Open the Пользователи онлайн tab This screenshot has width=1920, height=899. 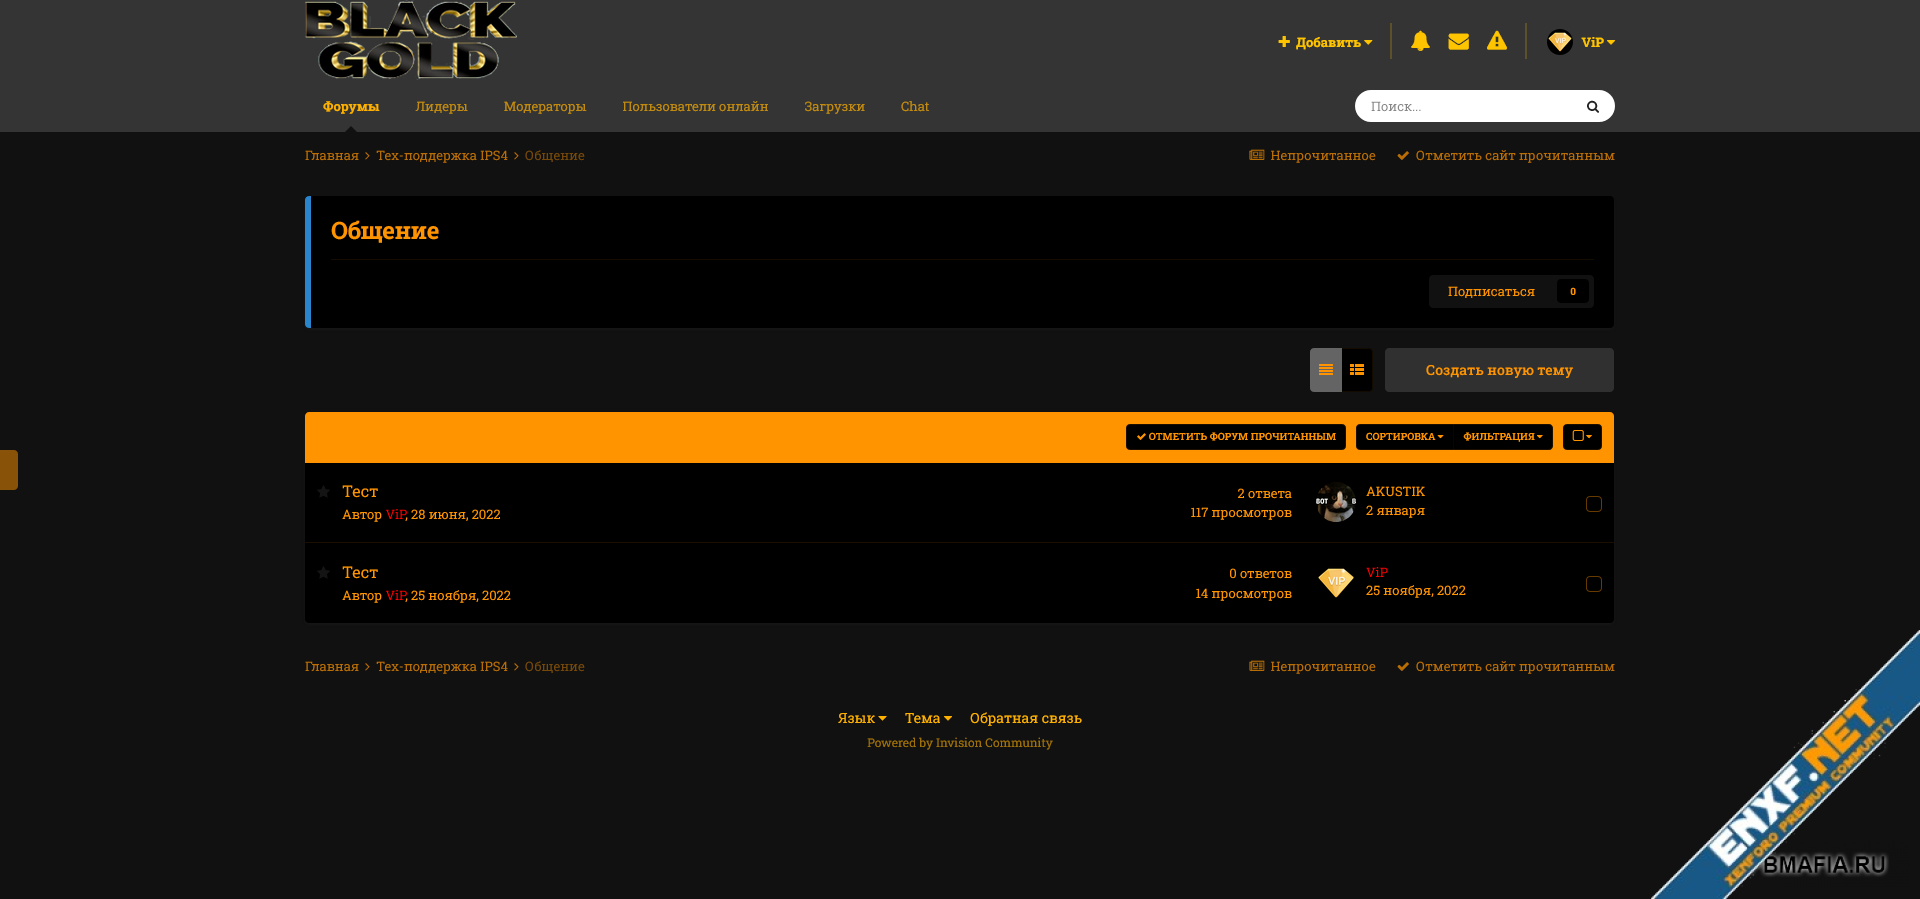(695, 107)
